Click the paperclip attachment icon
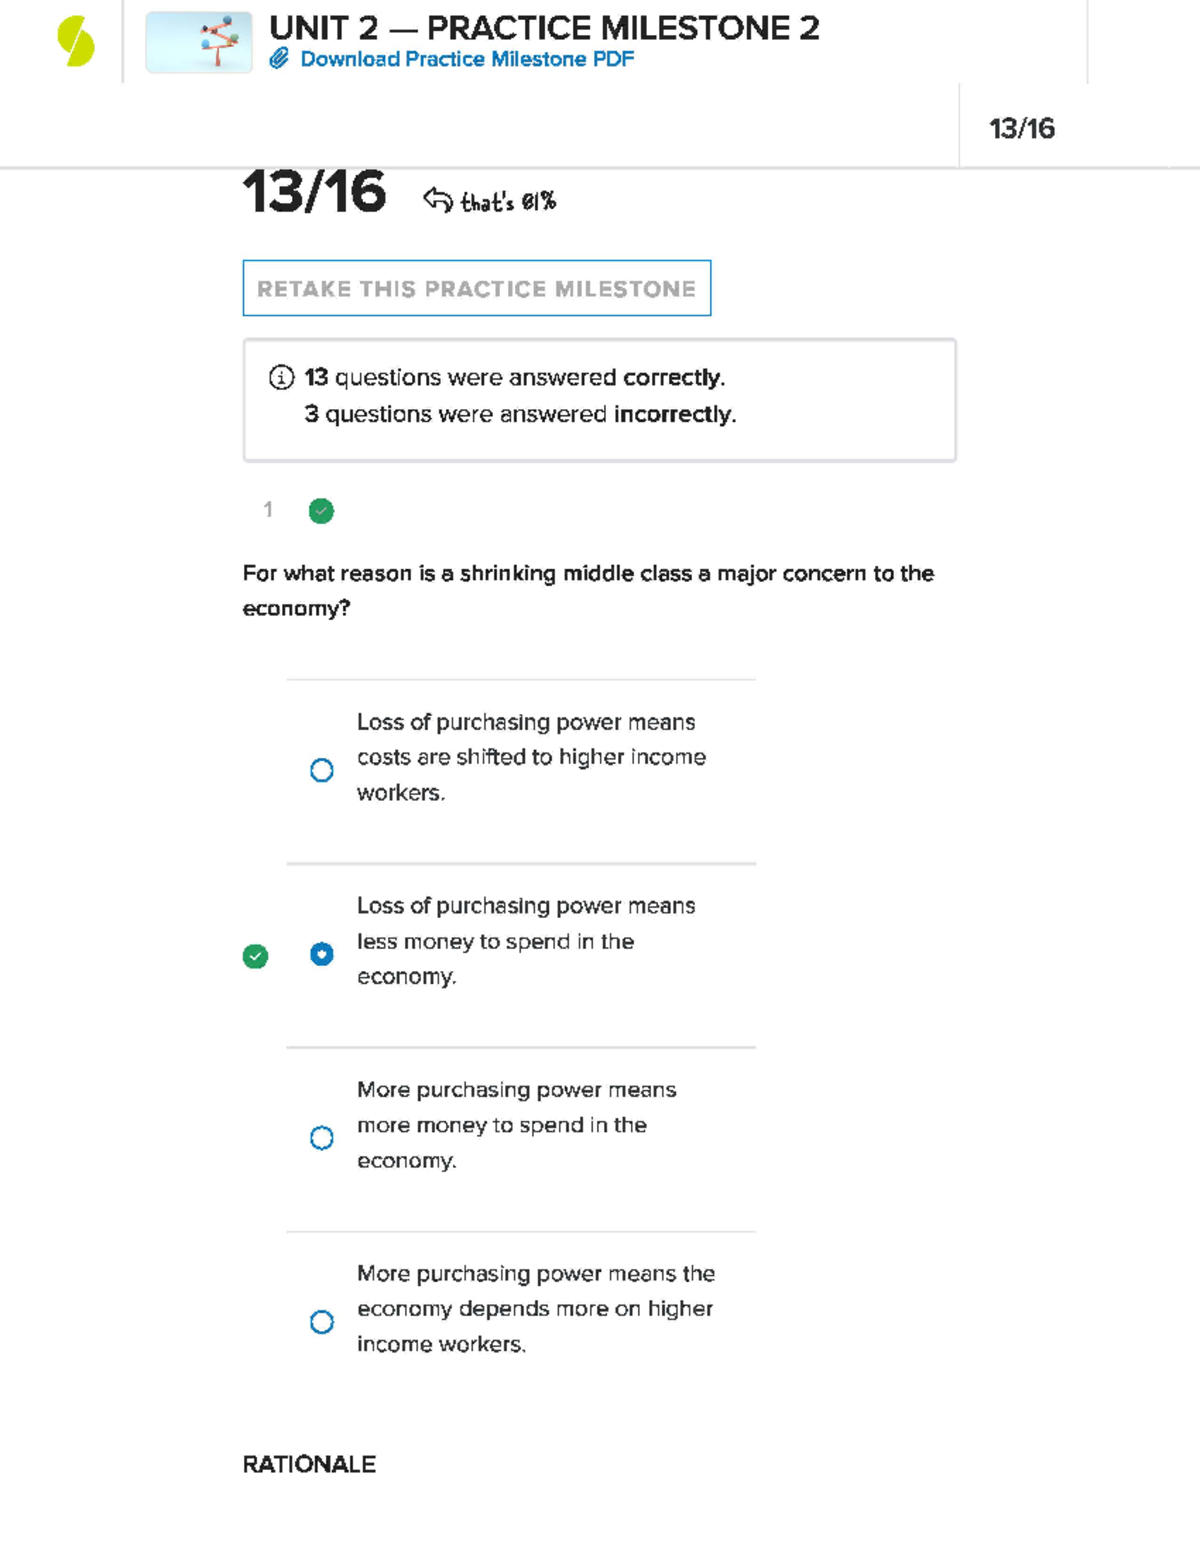Image resolution: width=1200 pixels, height=1553 pixels. point(279,59)
